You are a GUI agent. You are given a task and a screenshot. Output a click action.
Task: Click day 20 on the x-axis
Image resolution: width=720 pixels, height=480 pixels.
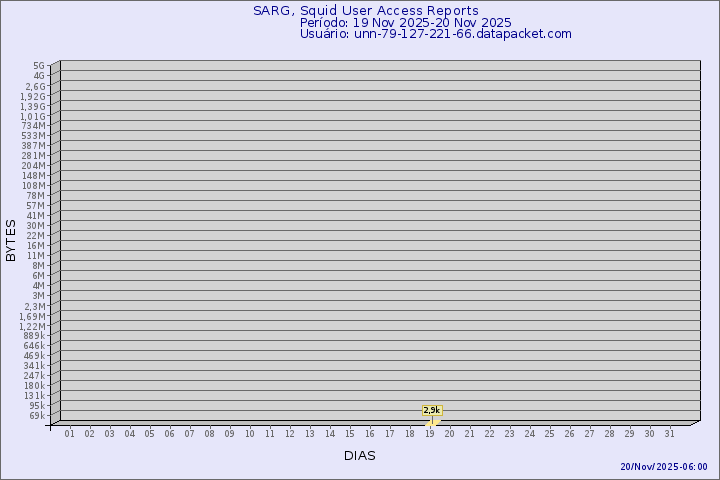click(449, 434)
